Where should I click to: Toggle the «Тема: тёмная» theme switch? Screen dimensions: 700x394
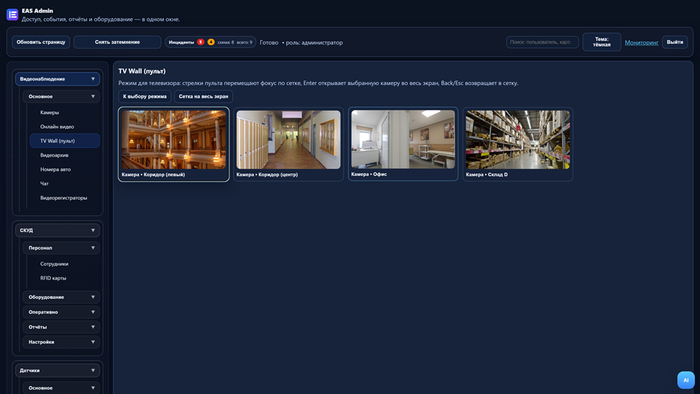click(601, 42)
